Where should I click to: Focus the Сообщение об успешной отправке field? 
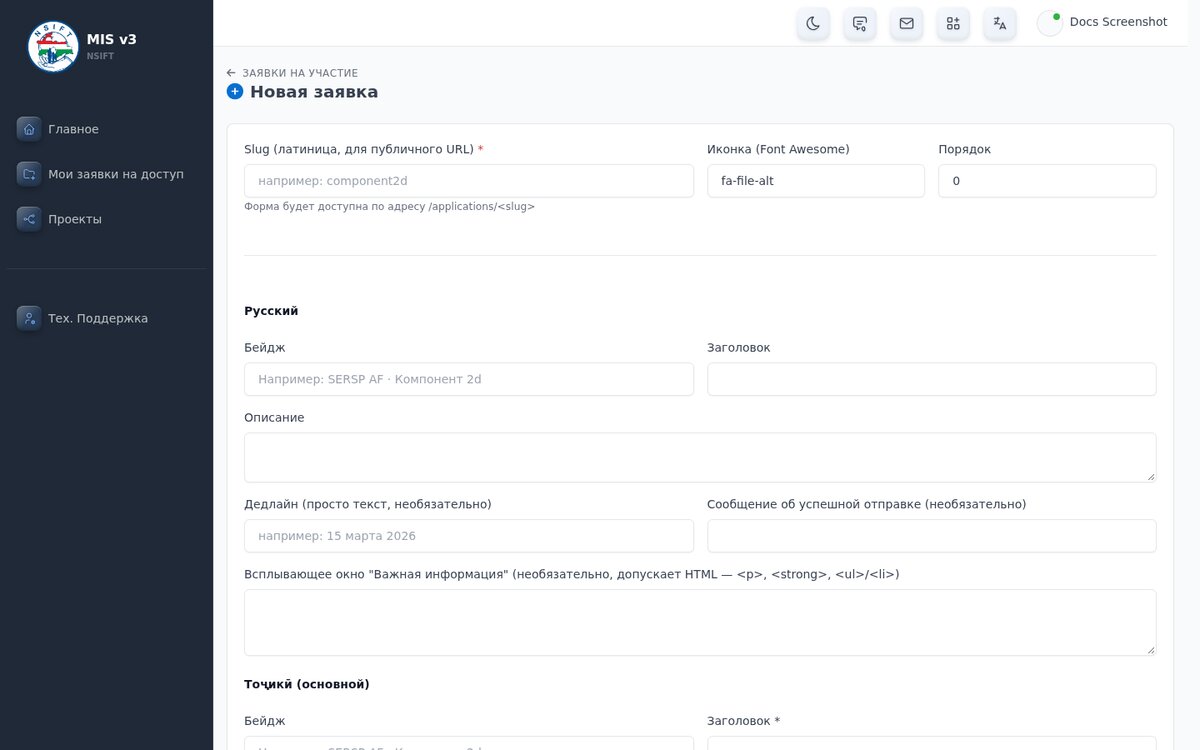pos(932,536)
